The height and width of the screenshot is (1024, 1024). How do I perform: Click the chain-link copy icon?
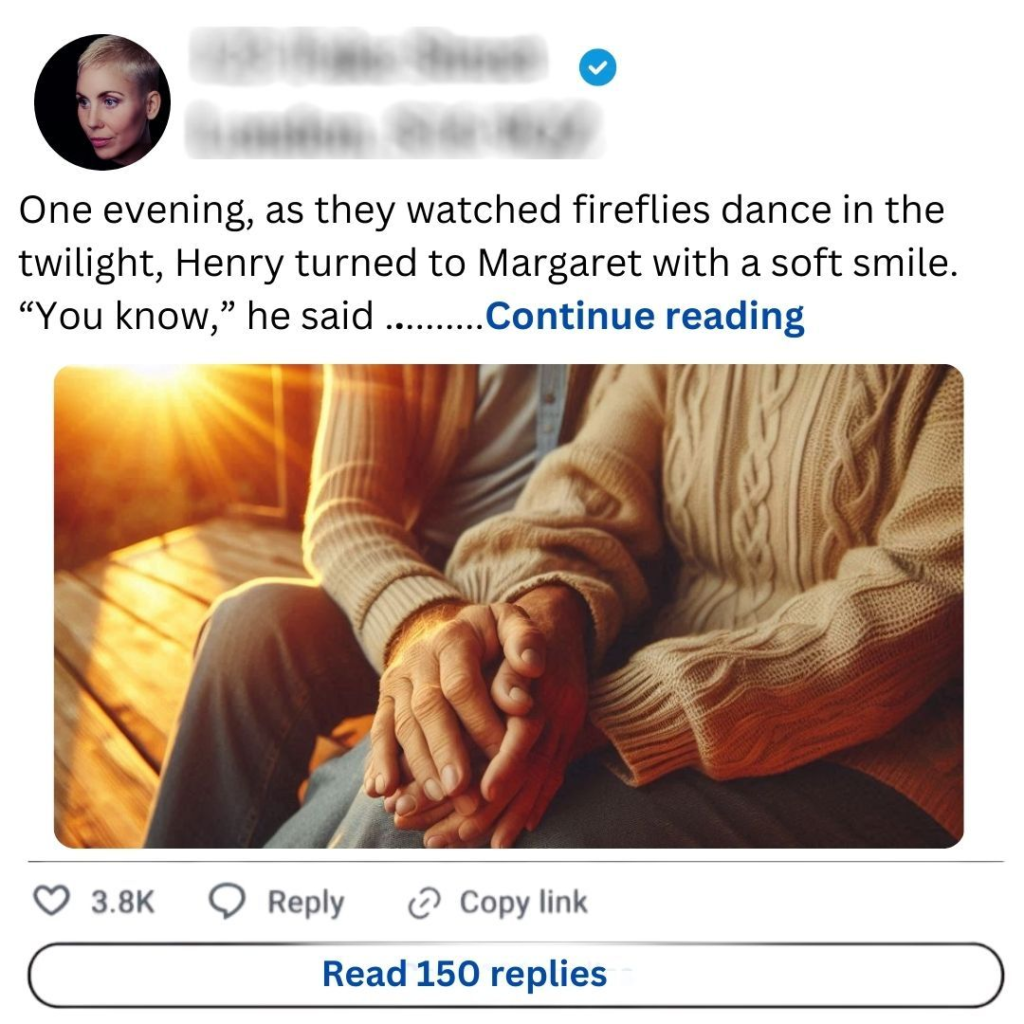425,903
